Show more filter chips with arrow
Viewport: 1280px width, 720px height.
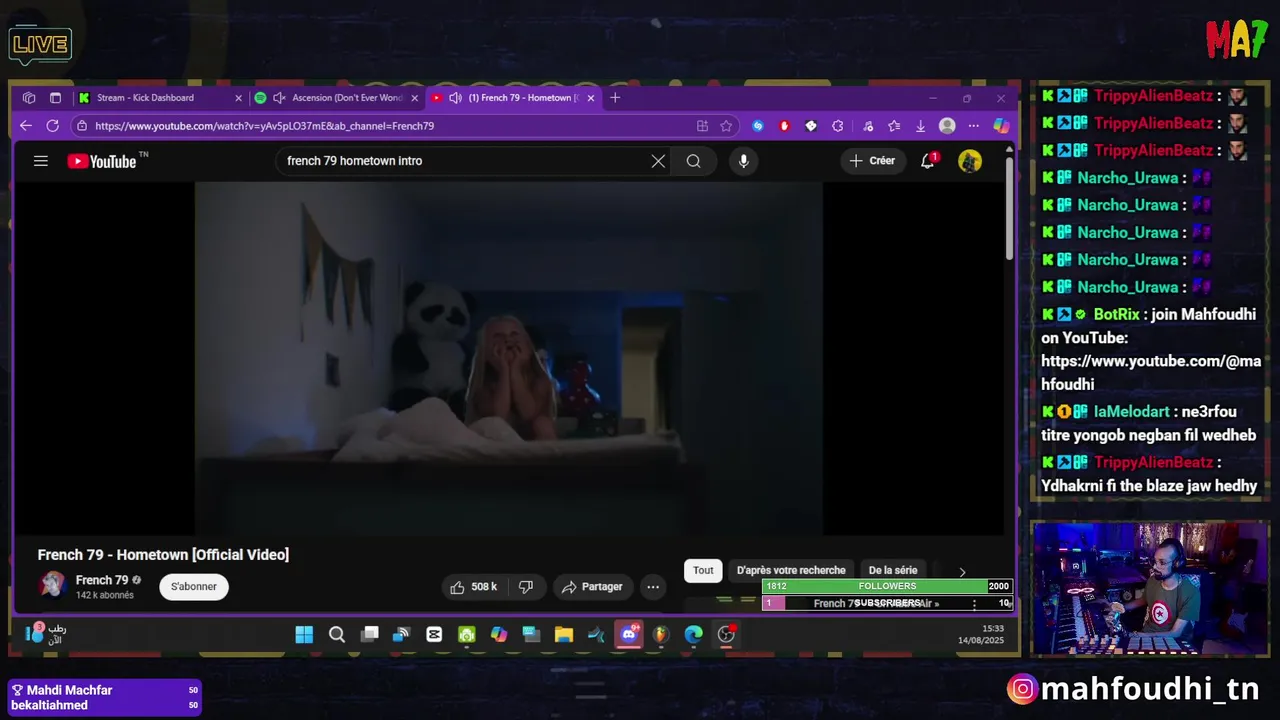[962, 572]
